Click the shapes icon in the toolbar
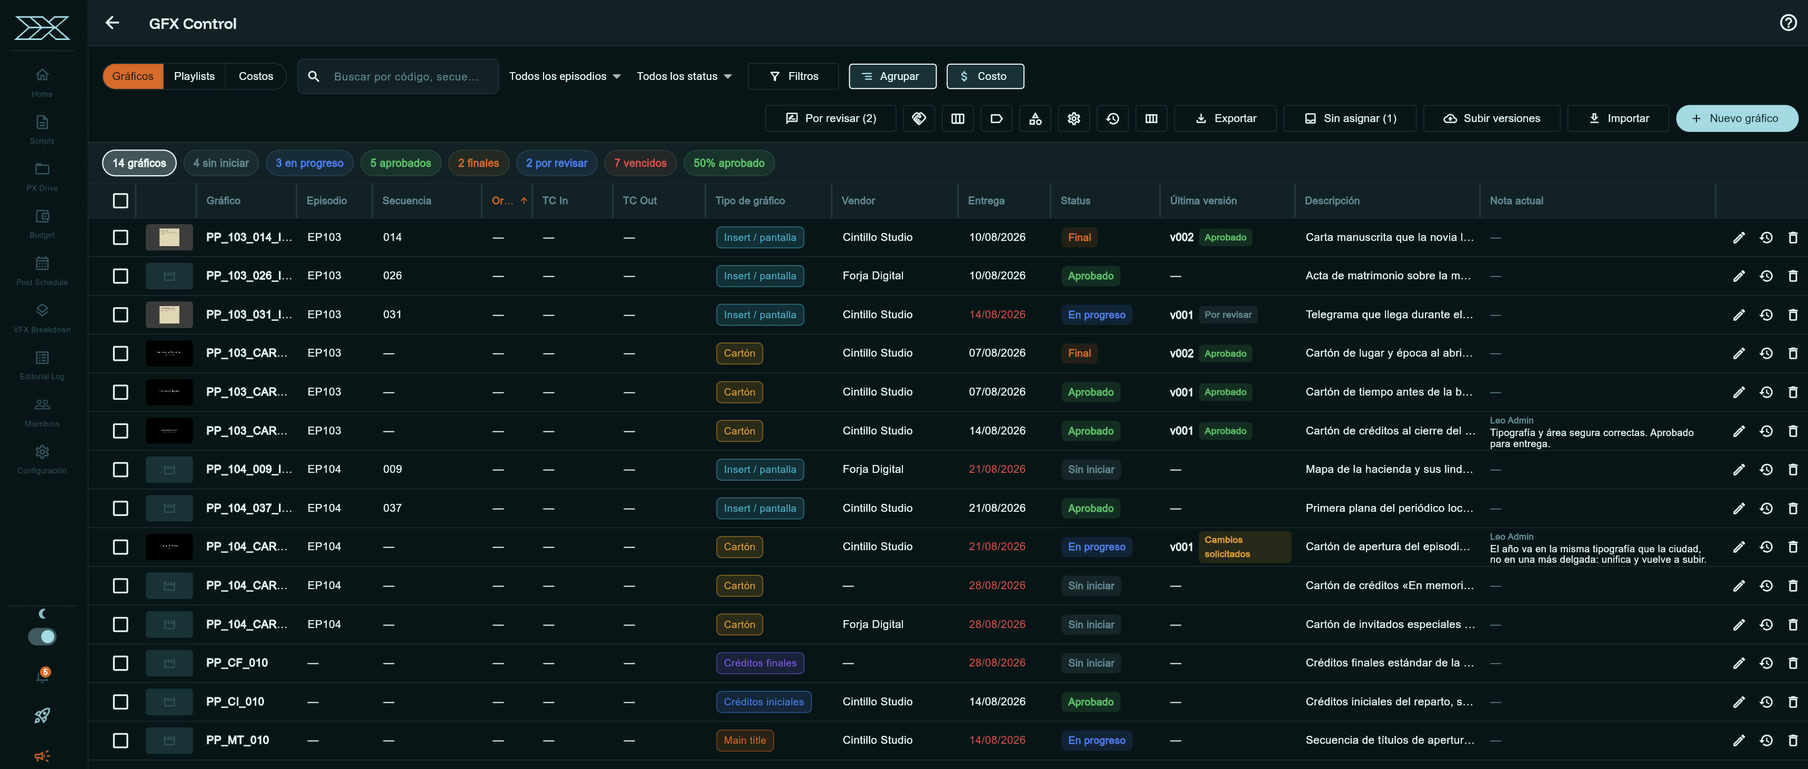Image resolution: width=1808 pixels, height=769 pixels. pyautogui.click(x=1035, y=118)
